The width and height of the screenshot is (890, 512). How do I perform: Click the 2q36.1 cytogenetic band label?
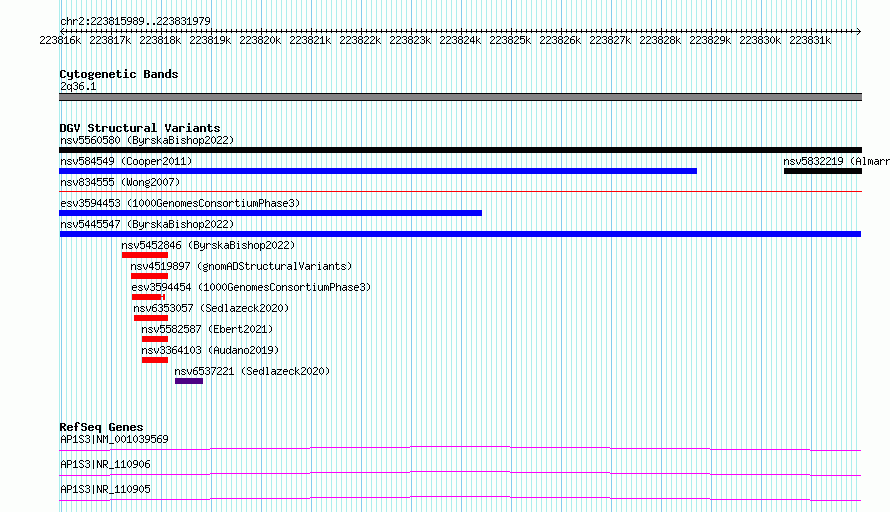pos(78,86)
